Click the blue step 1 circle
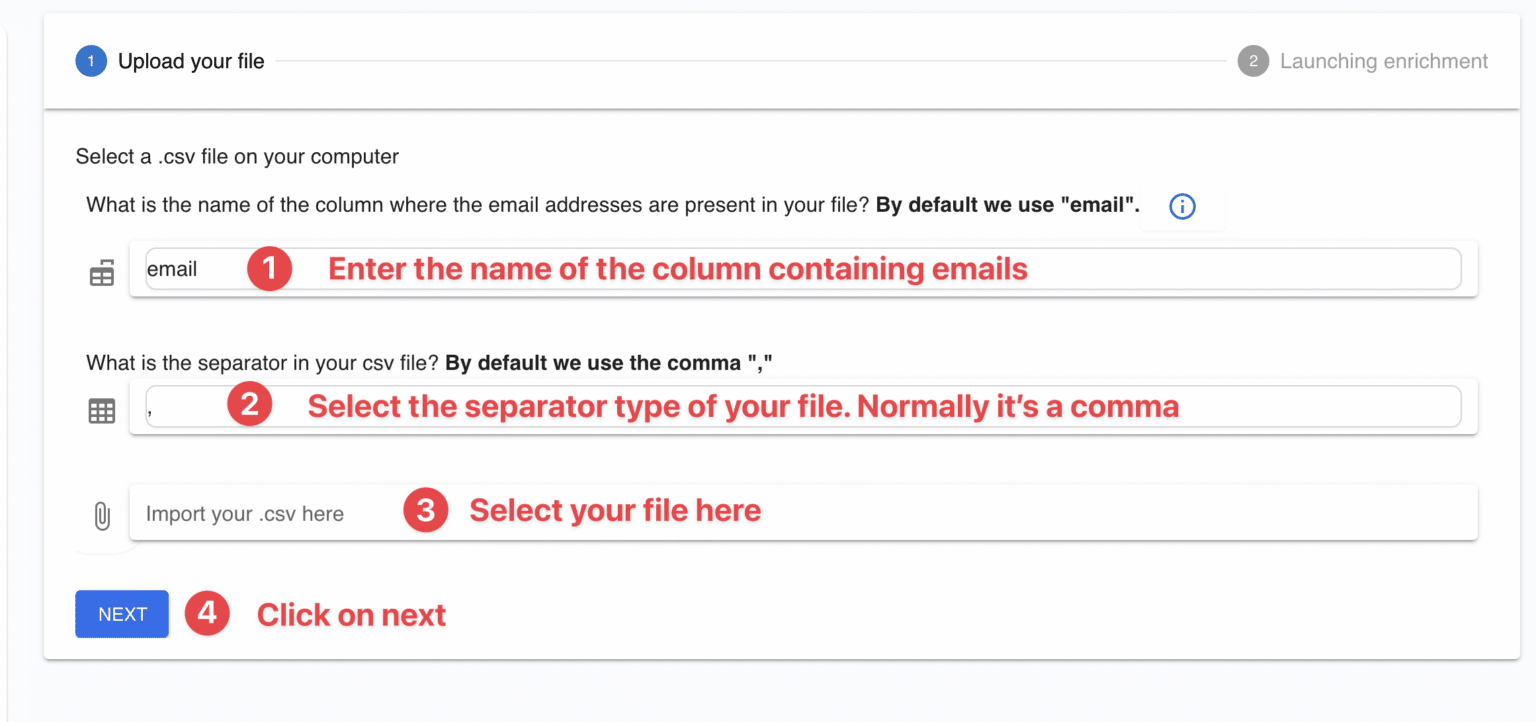Viewport: 1536px width, 722px height. (x=89, y=61)
